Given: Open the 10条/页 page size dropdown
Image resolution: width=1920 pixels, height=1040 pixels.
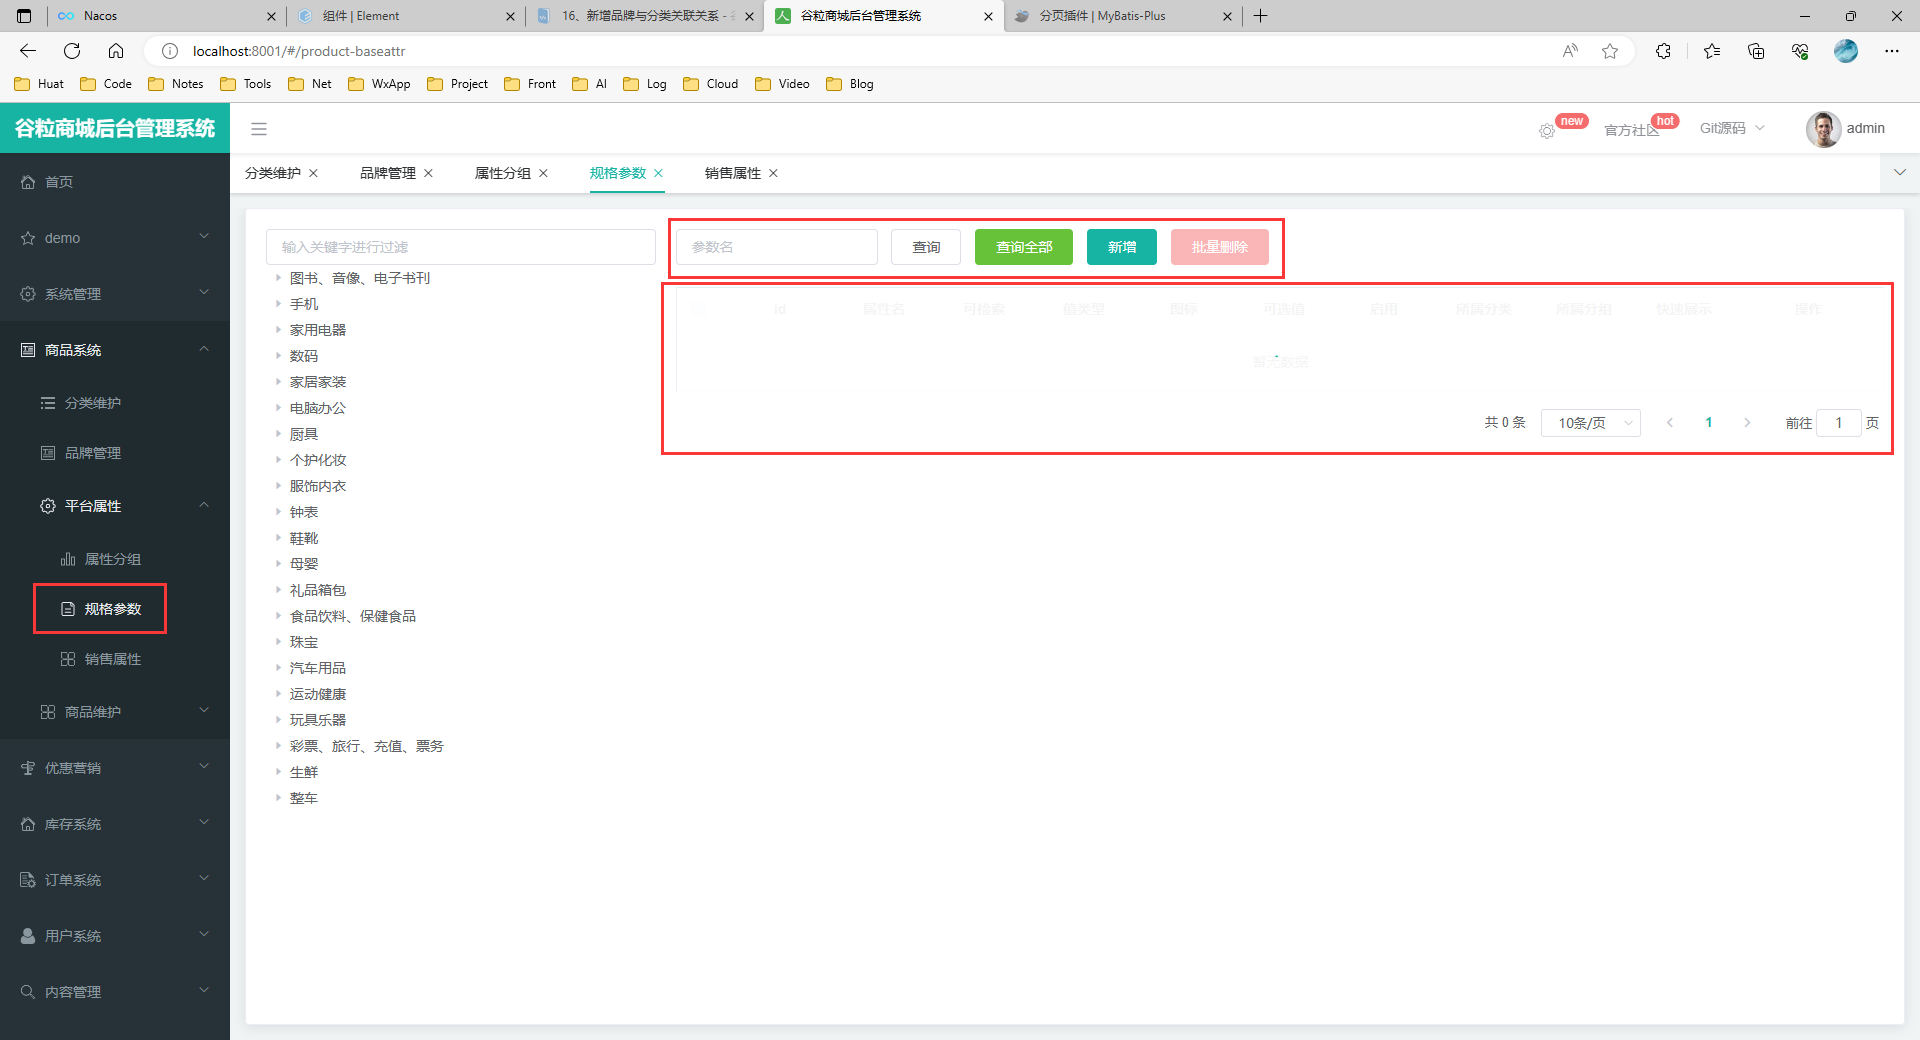Looking at the screenshot, I should [x=1590, y=423].
